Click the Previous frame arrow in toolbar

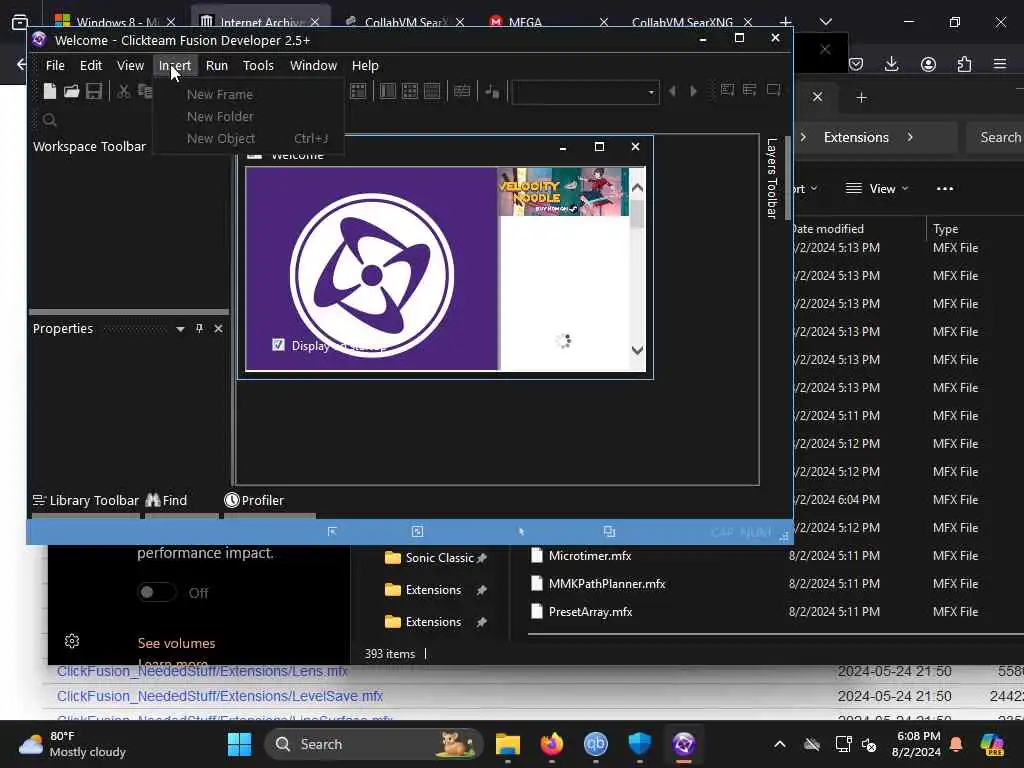[672, 91]
